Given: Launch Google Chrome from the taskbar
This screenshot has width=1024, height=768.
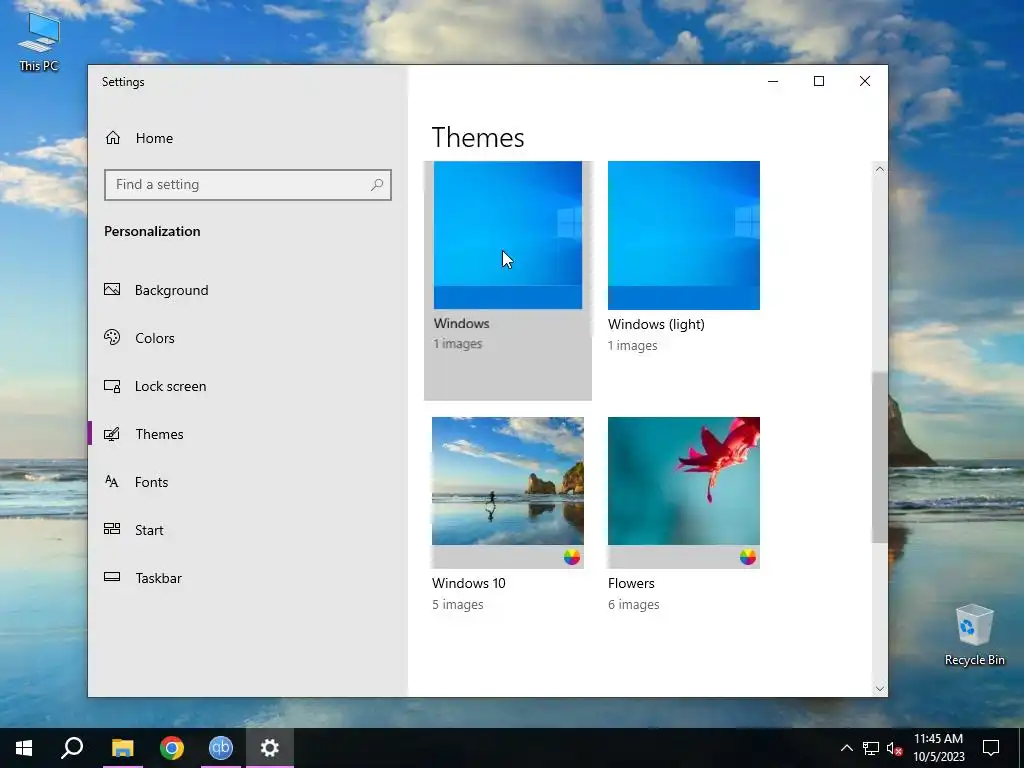Looking at the screenshot, I should [x=172, y=748].
